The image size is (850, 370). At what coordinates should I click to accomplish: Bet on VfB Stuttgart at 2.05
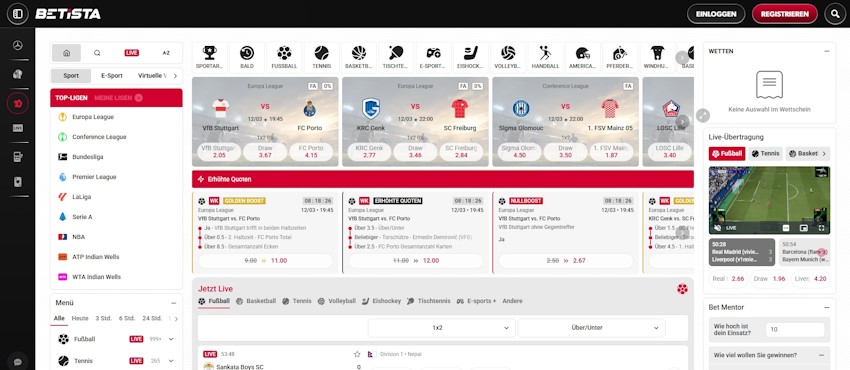[219, 152]
